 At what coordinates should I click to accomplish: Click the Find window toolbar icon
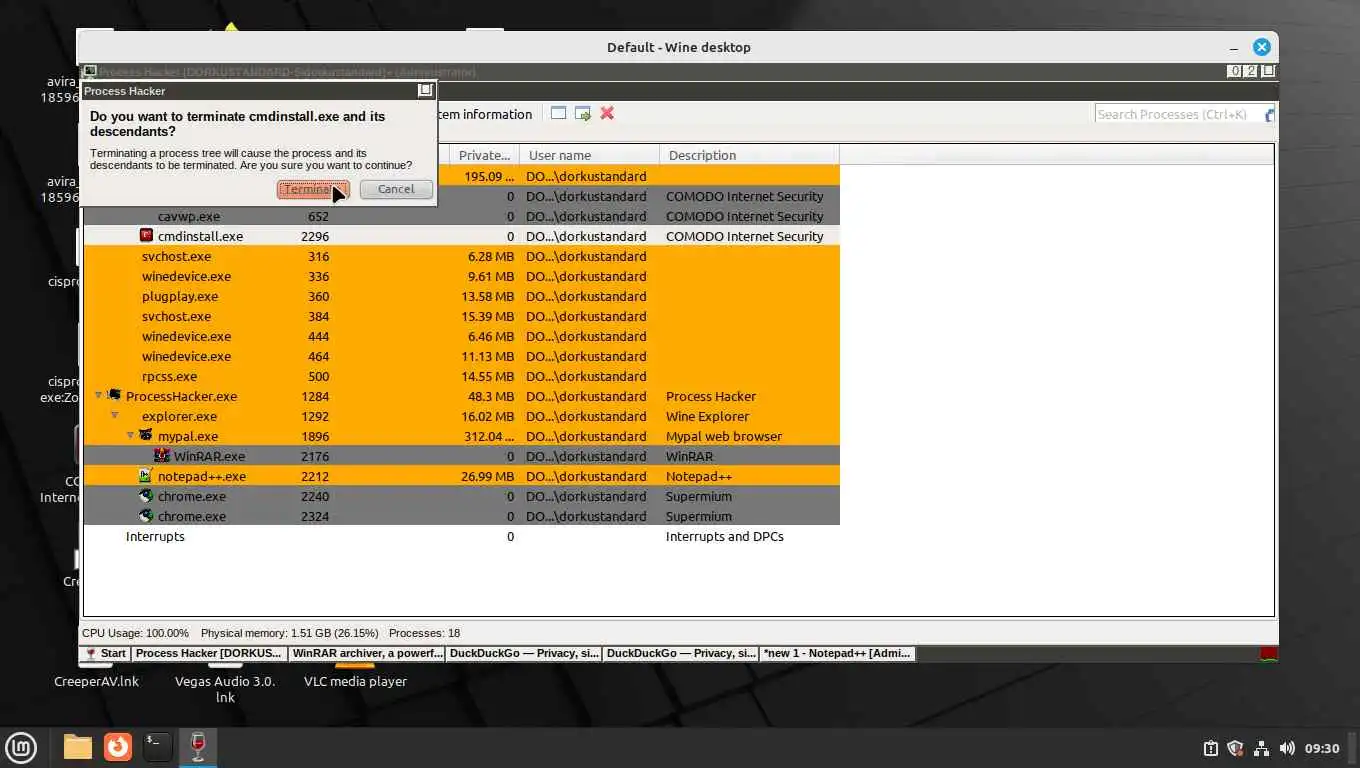(x=558, y=114)
